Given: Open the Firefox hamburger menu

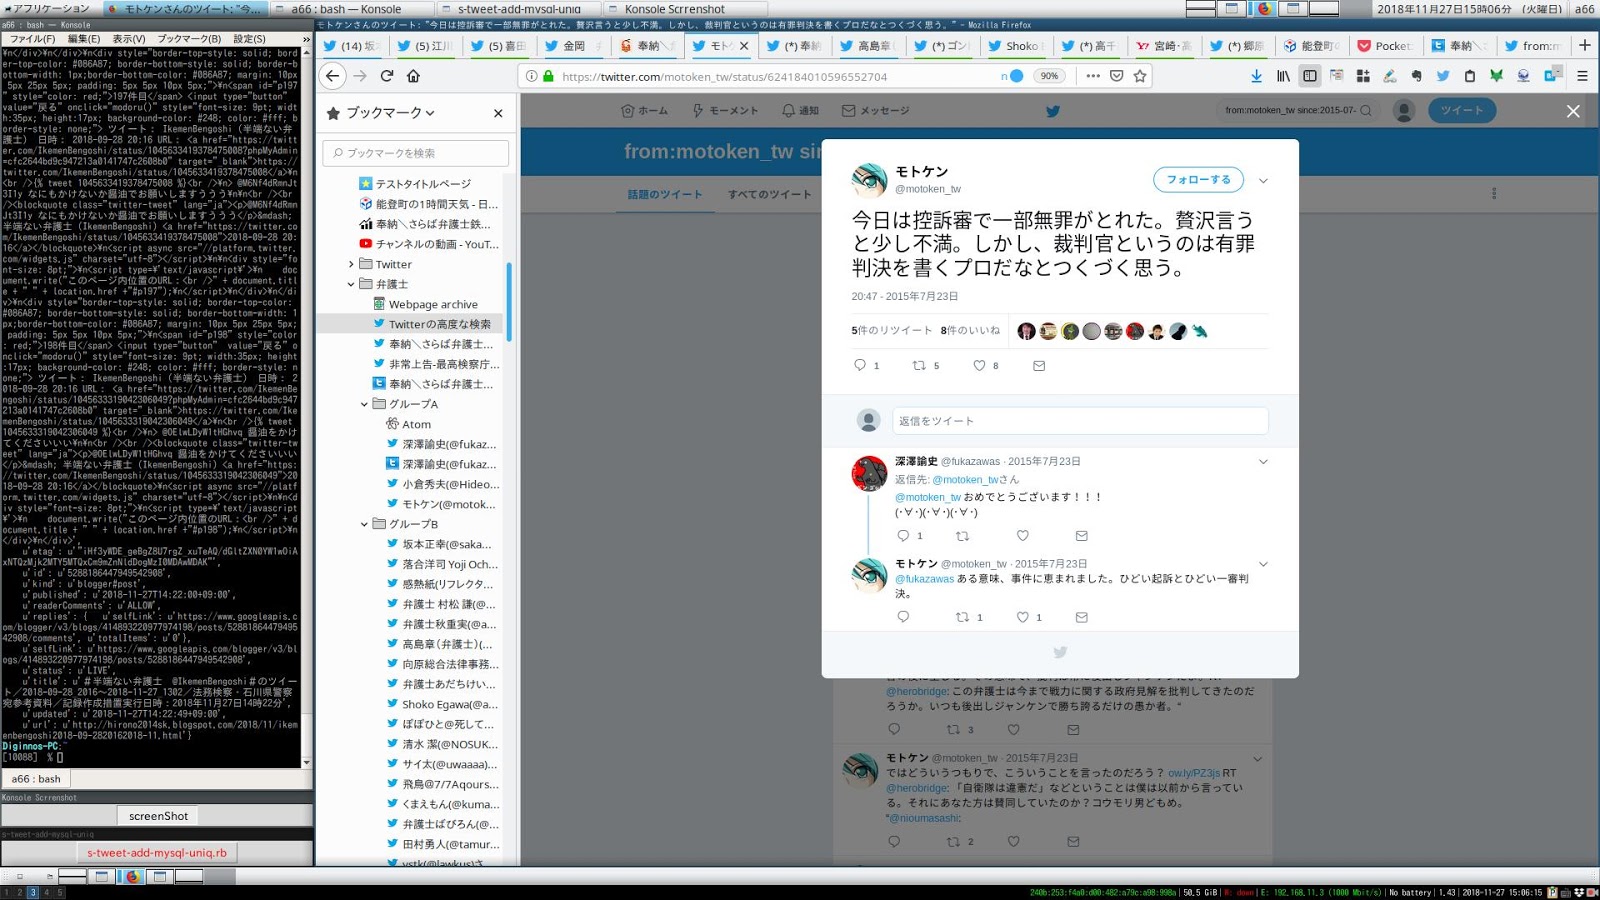Looking at the screenshot, I should 1582,76.
